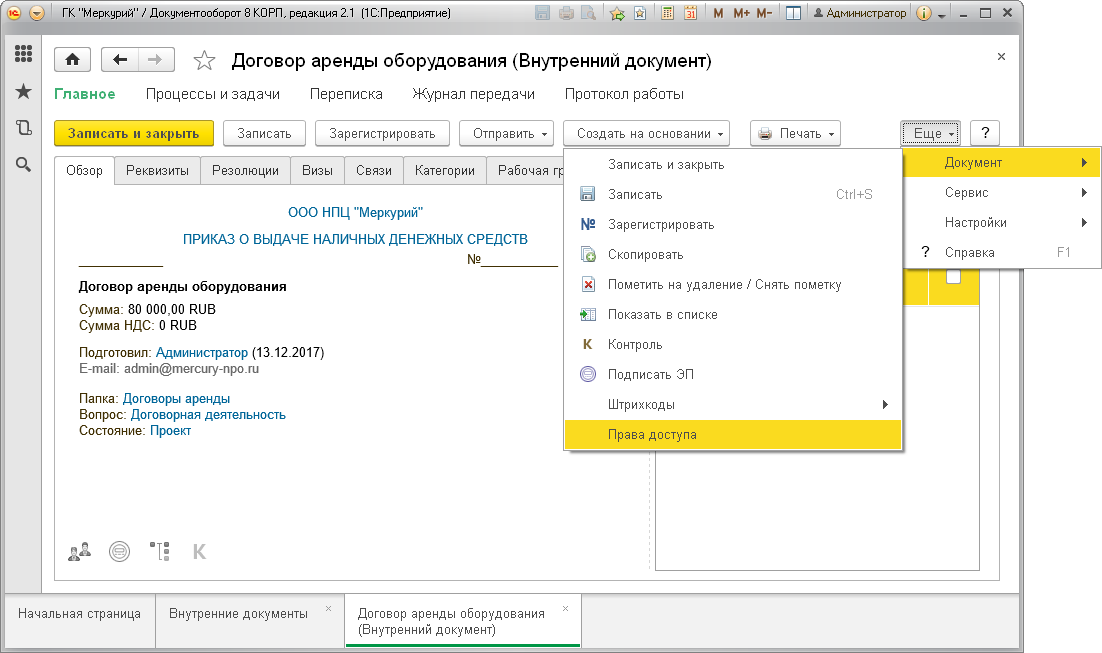Screen dimensions: 1102x653
Task: Choose Зарегистрировать in the menu
Action: [x=733, y=224]
